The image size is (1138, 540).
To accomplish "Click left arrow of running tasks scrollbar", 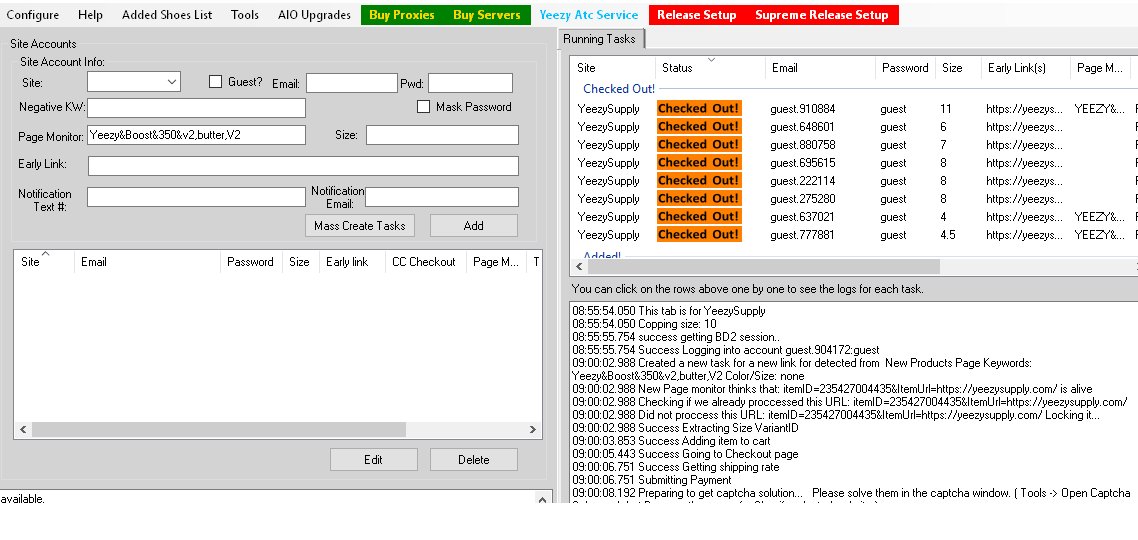I will tap(579, 267).
